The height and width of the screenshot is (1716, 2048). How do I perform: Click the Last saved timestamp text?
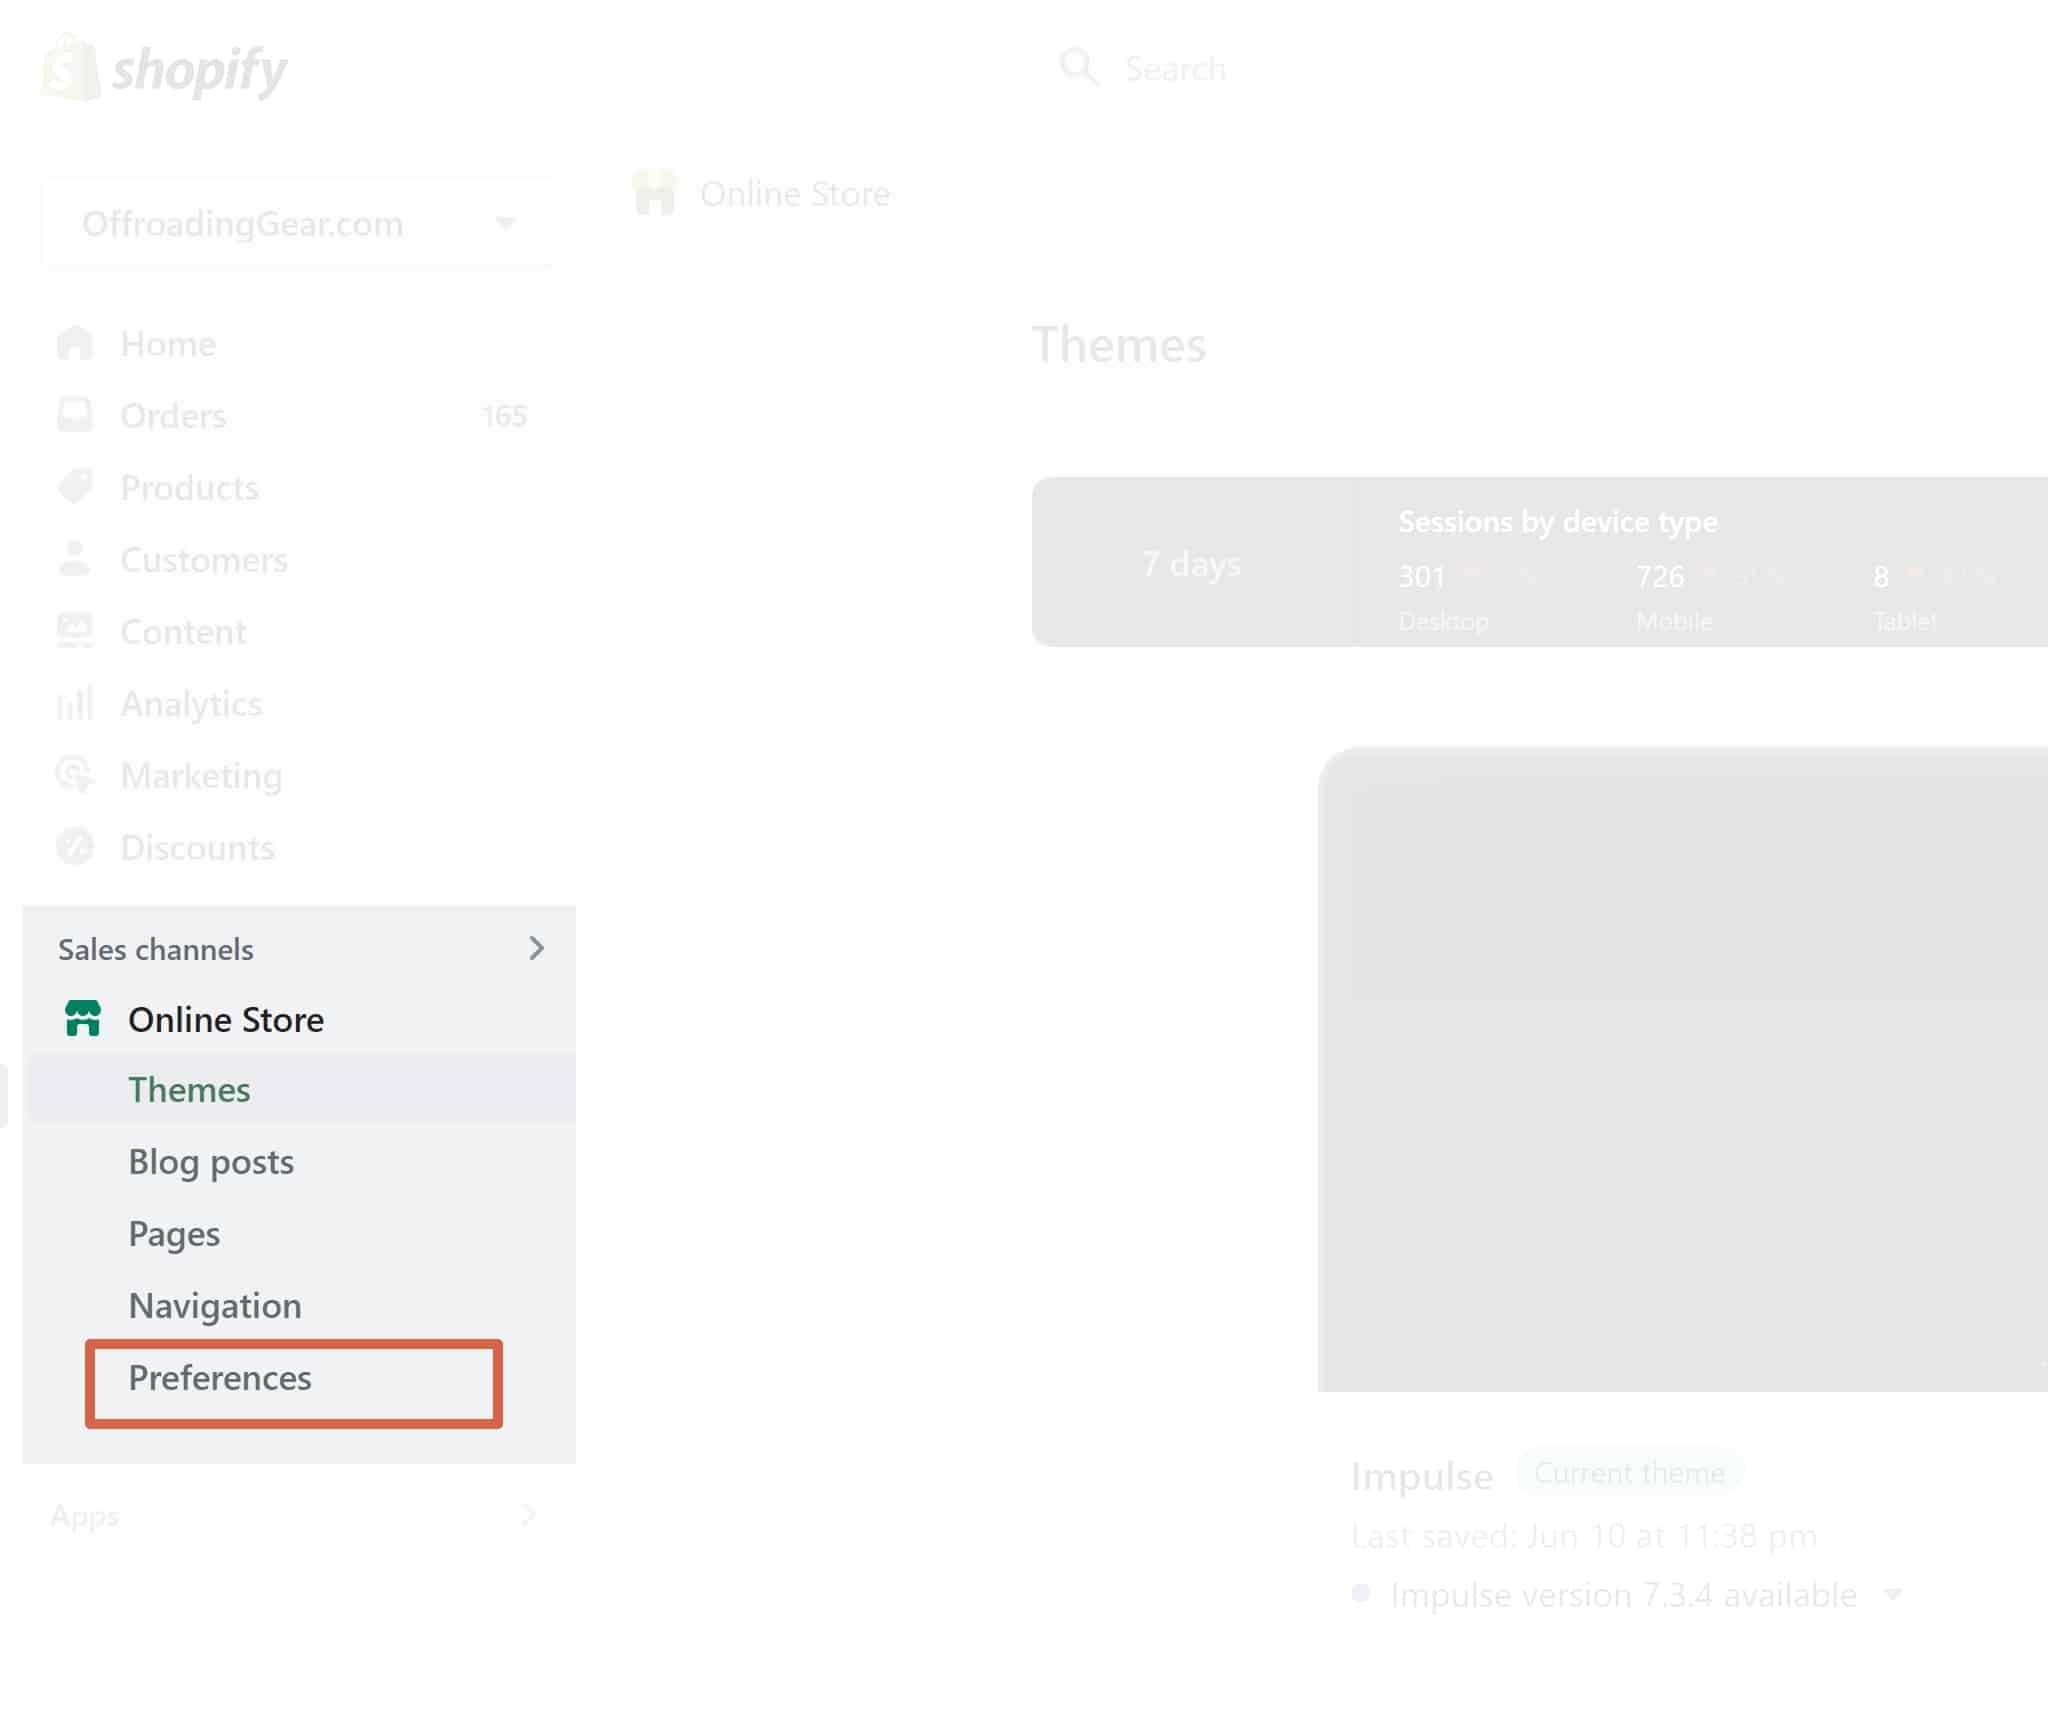(1583, 1536)
